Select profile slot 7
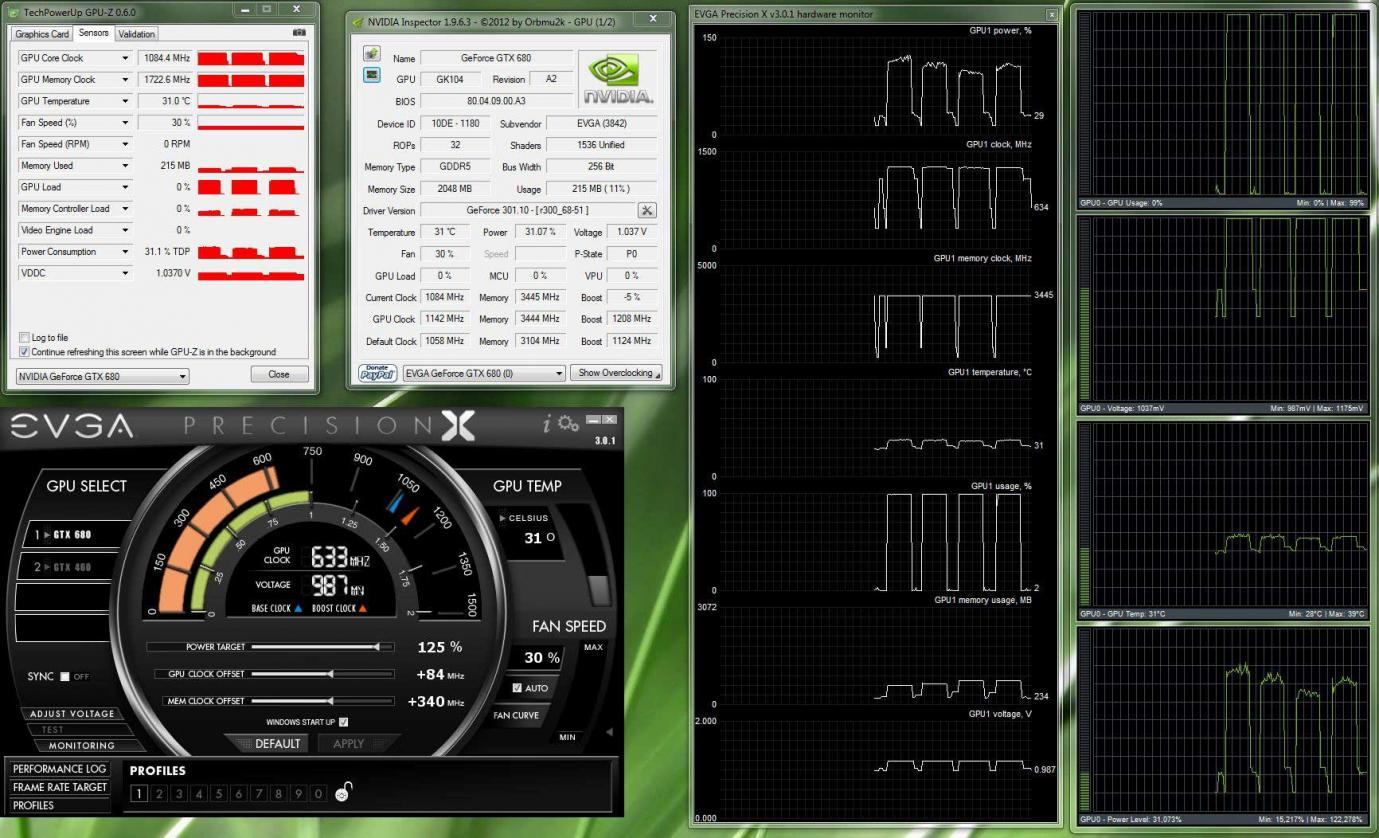 coord(259,793)
